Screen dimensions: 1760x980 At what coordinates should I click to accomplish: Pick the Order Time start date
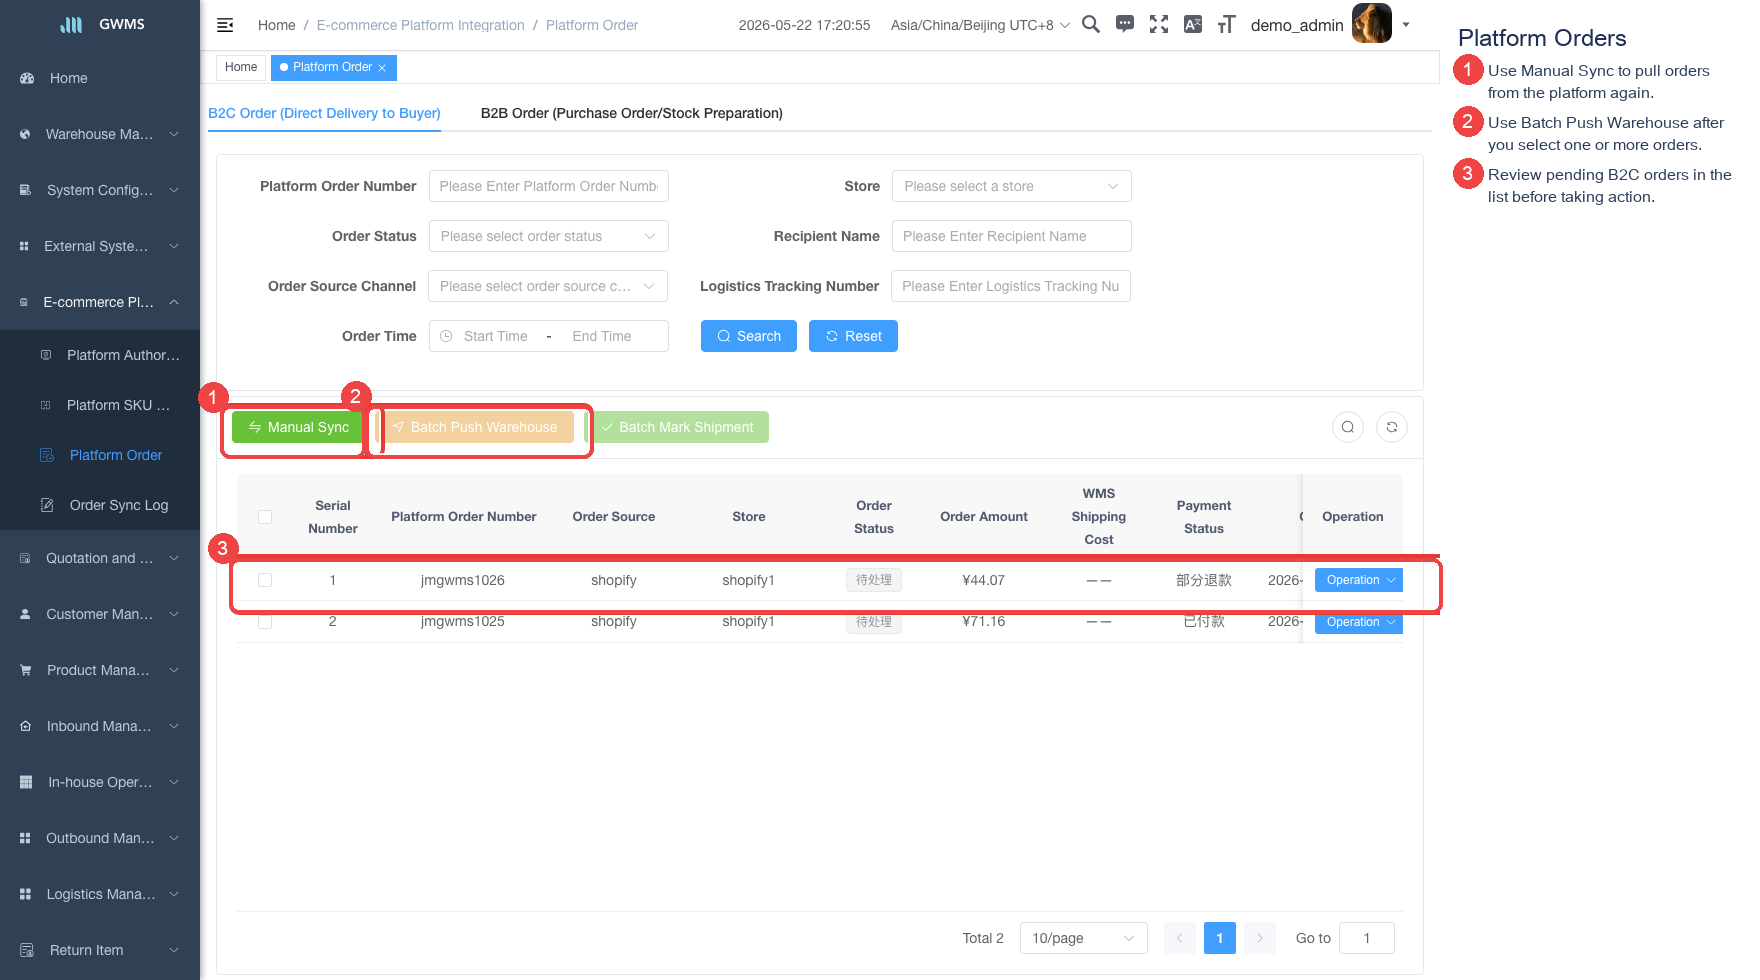pos(496,336)
